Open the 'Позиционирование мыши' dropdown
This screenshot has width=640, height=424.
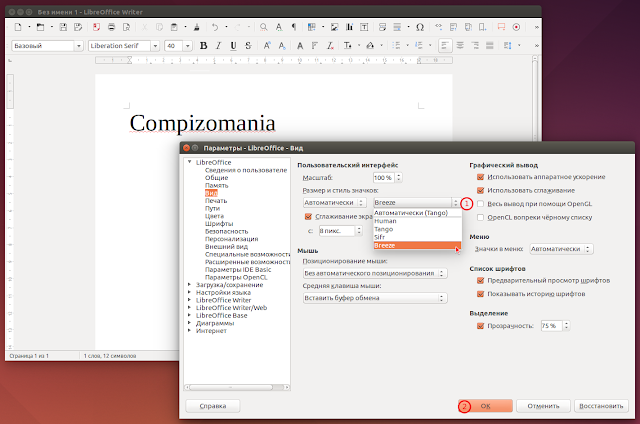pyautogui.click(x=375, y=273)
